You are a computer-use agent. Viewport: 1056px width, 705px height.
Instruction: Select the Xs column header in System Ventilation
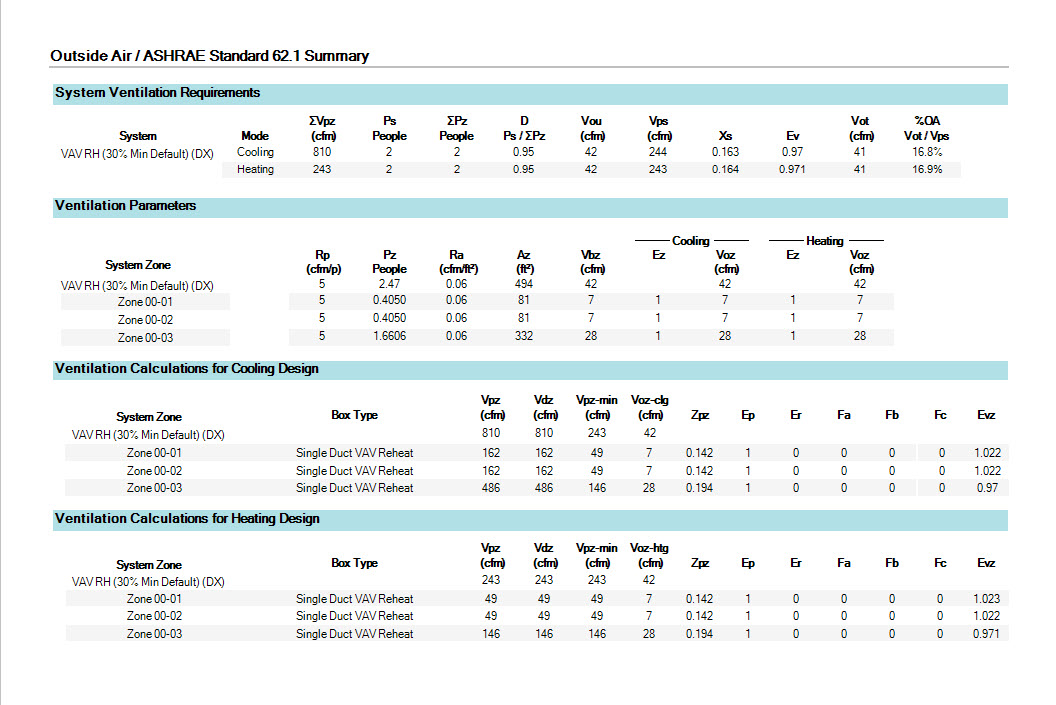coord(725,136)
